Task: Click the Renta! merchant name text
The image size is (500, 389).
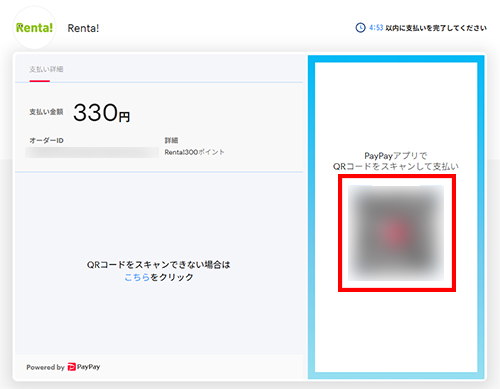Action: 83,28
